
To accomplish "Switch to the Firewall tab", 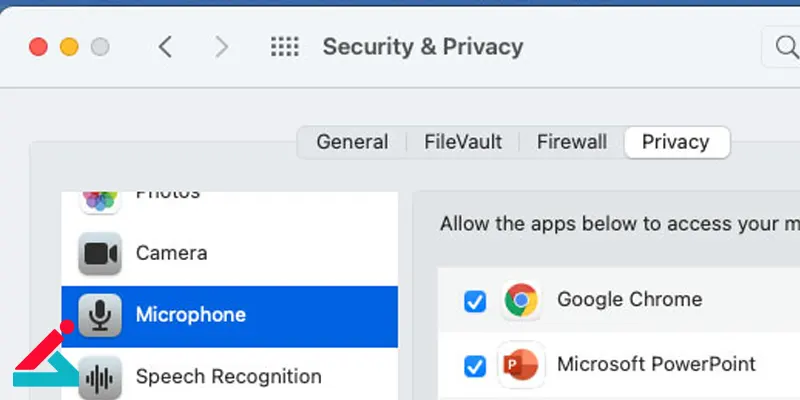I will pyautogui.click(x=572, y=142).
